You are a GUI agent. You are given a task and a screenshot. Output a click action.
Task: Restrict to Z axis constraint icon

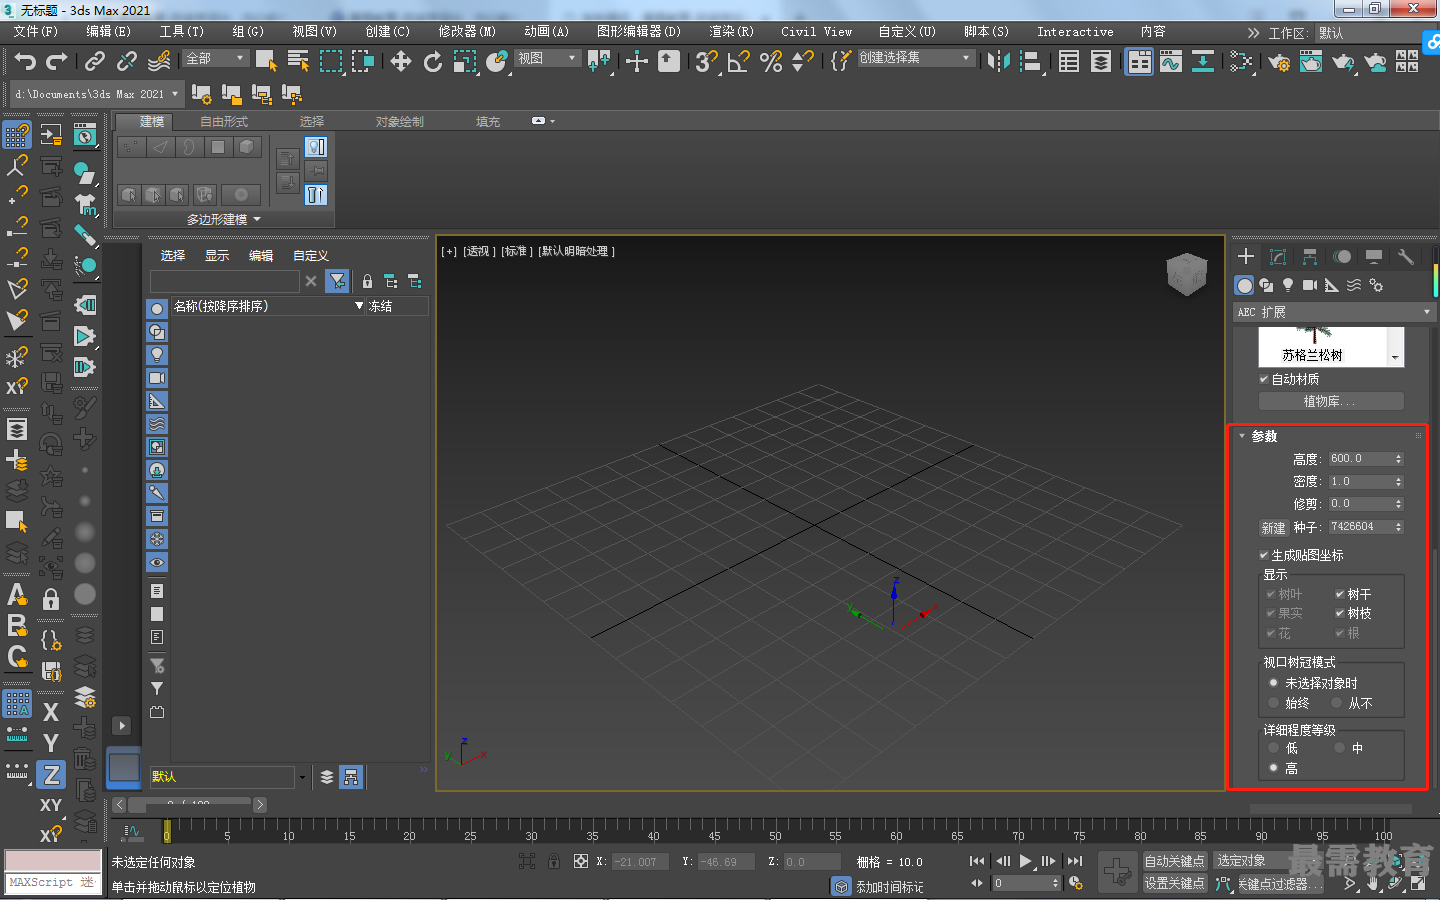(51, 775)
